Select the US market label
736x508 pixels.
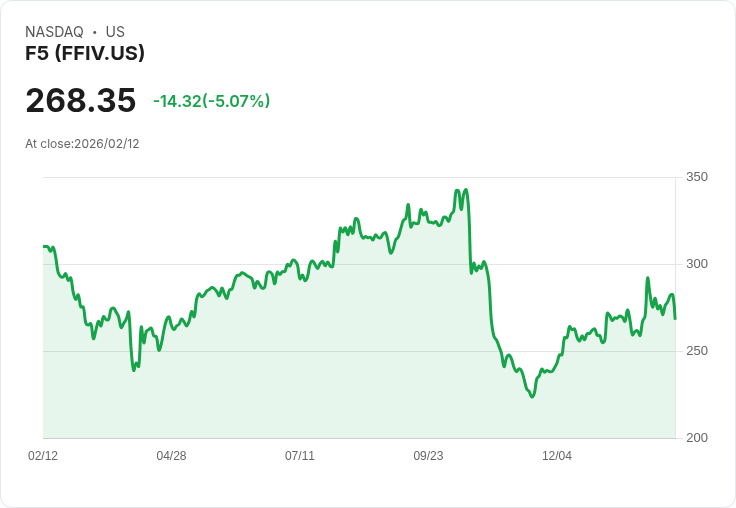pyautogui.click(x=115, y=32)
